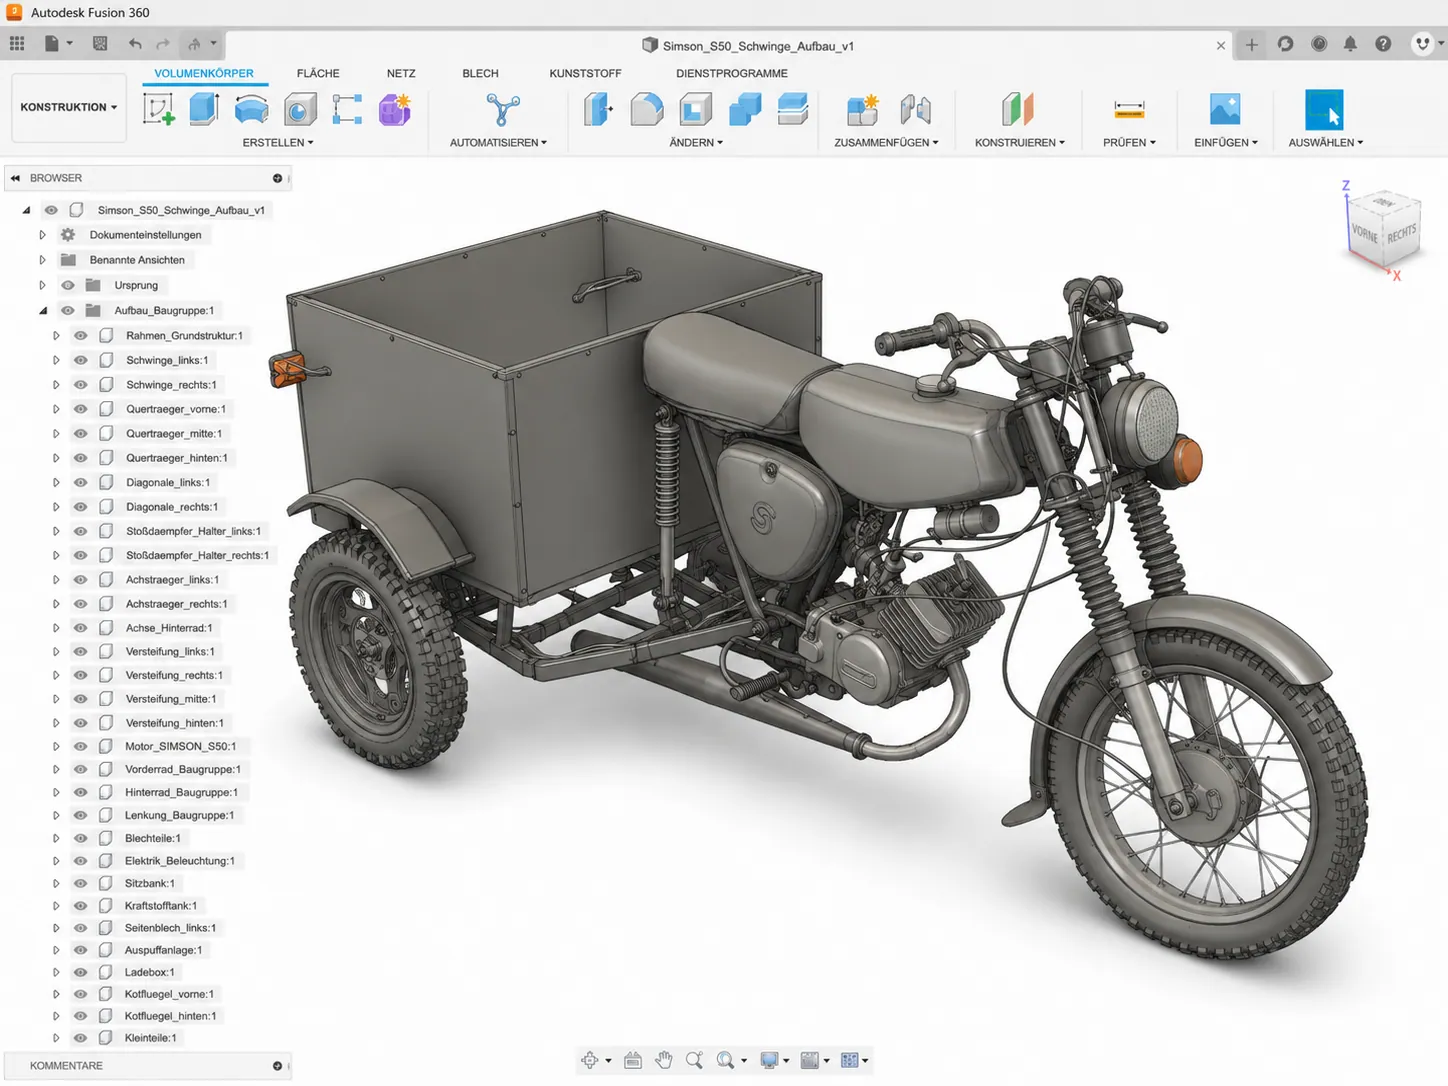Switch to the Blech tab
Viewport: 1448px width, 1086px height.
pos(480,73)
